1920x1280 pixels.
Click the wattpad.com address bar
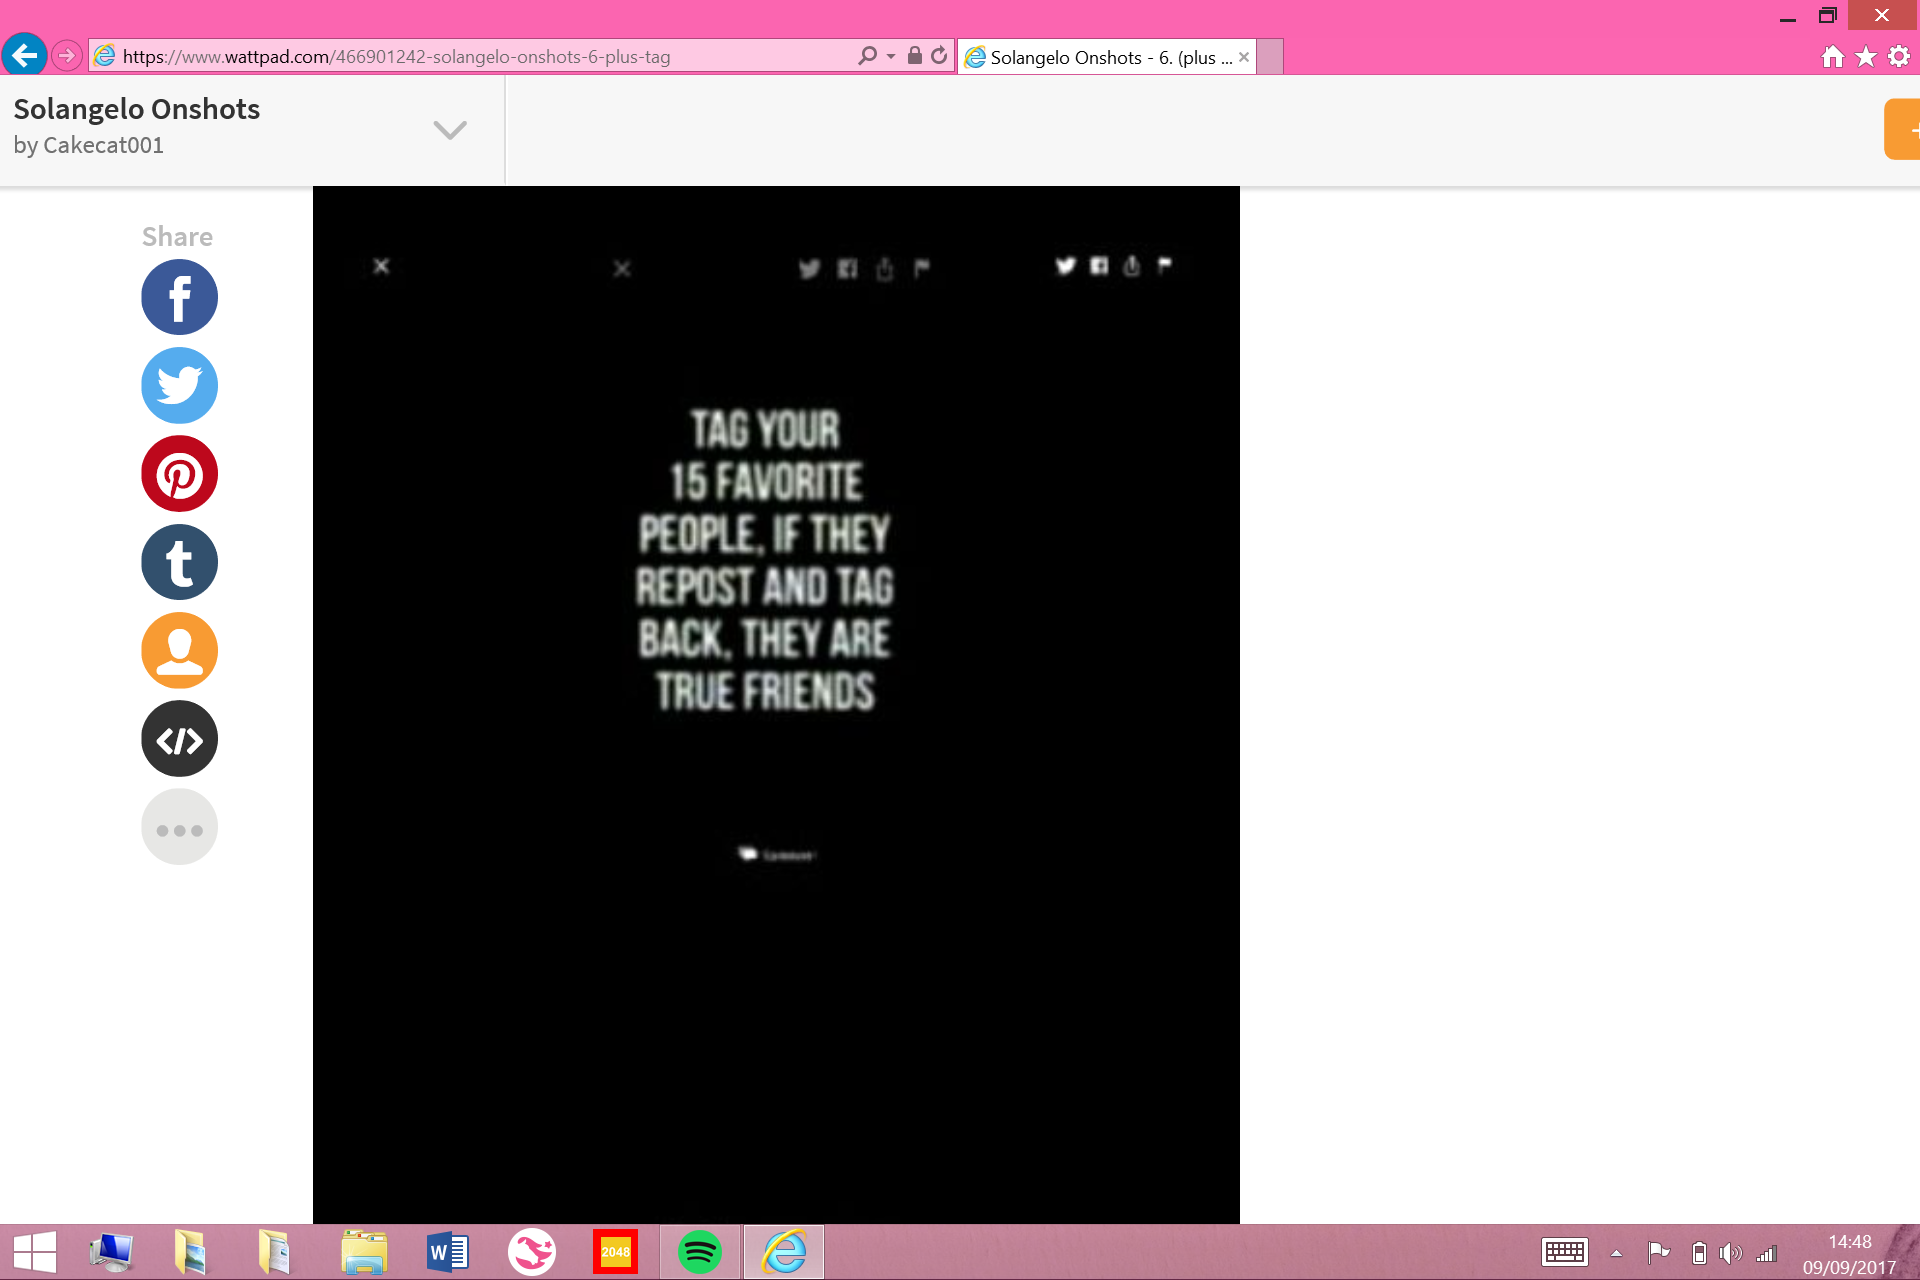tap(470, 57)
